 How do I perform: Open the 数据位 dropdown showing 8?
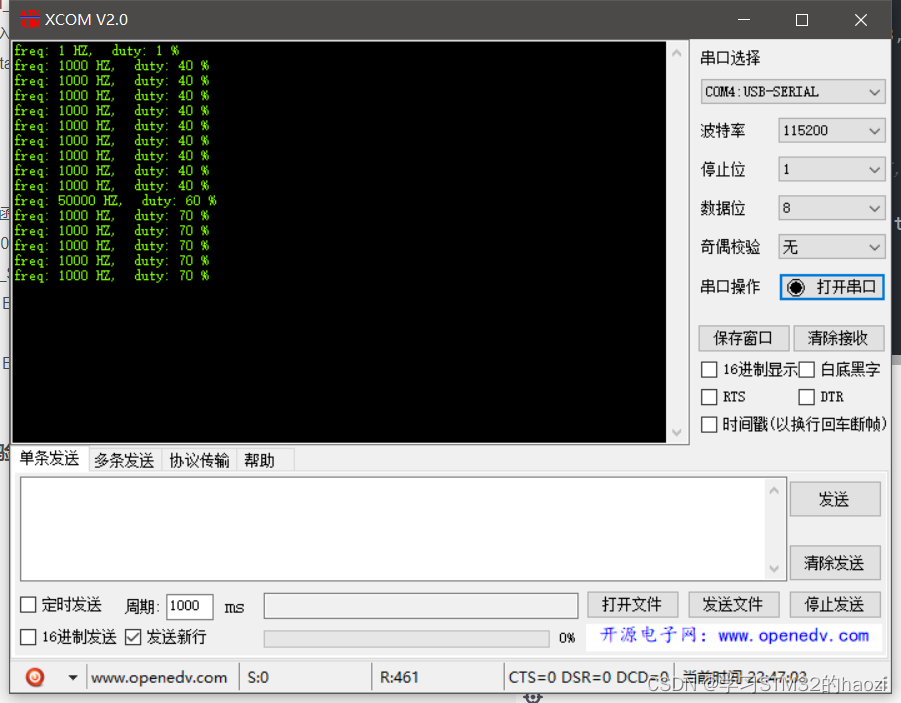(831, 208)
